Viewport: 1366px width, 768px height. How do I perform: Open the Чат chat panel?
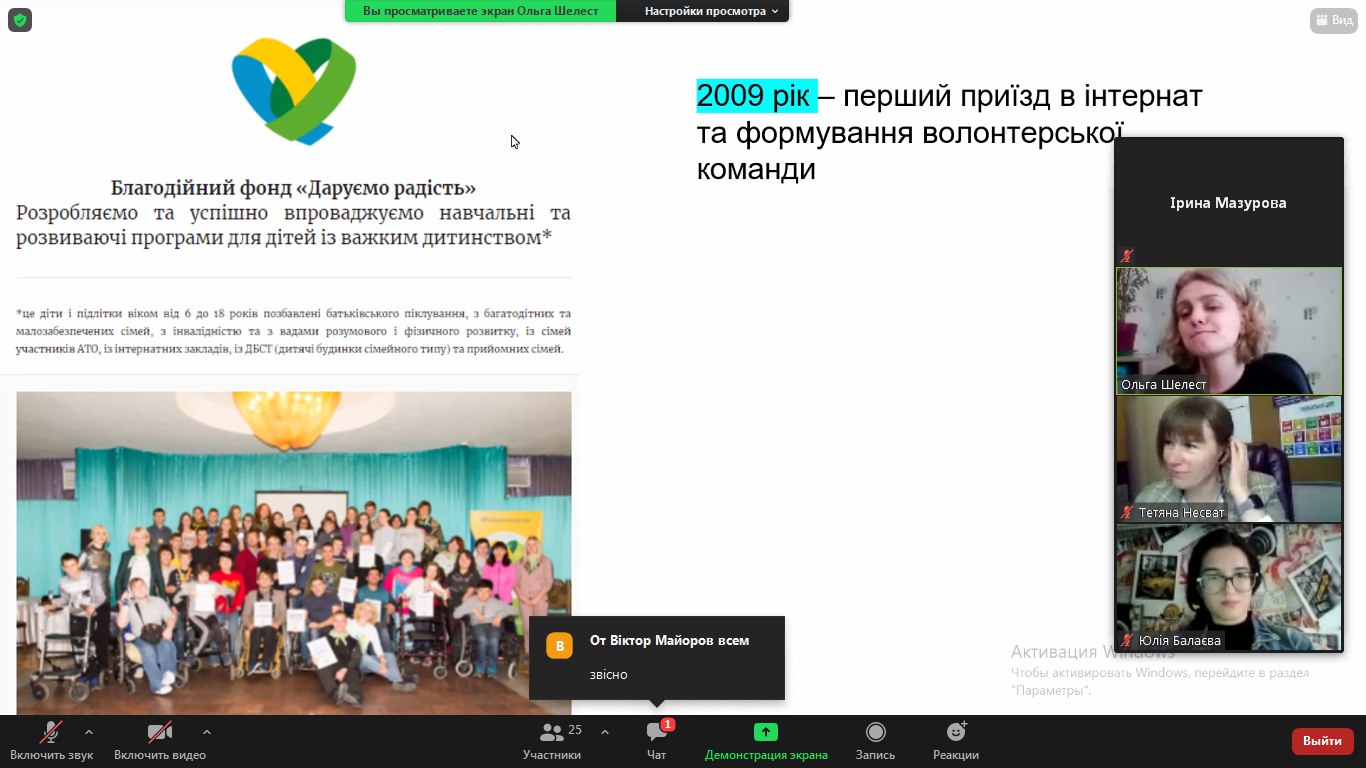point(657,741)
